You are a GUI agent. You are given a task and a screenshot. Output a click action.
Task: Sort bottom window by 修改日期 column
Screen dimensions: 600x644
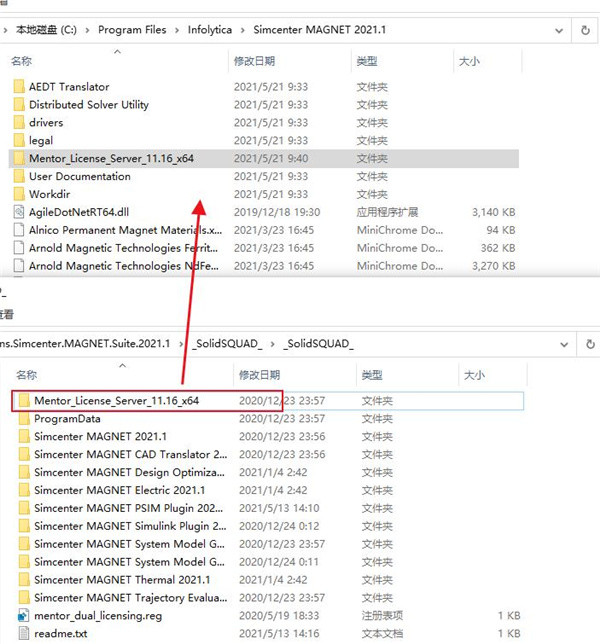coord(260,375)
